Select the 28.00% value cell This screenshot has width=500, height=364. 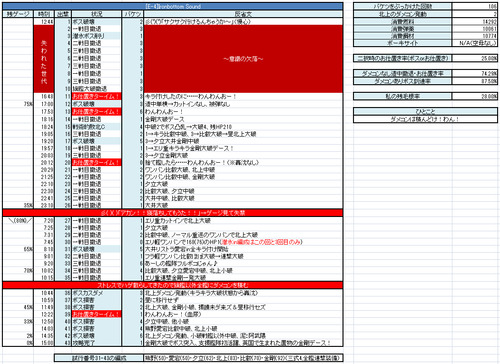(x=475, y=96)
